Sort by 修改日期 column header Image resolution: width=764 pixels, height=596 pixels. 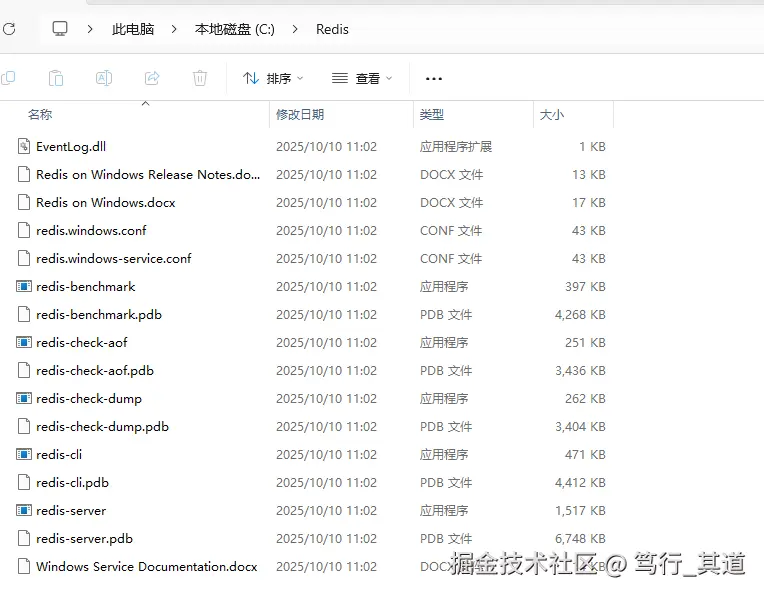(300, 115)
